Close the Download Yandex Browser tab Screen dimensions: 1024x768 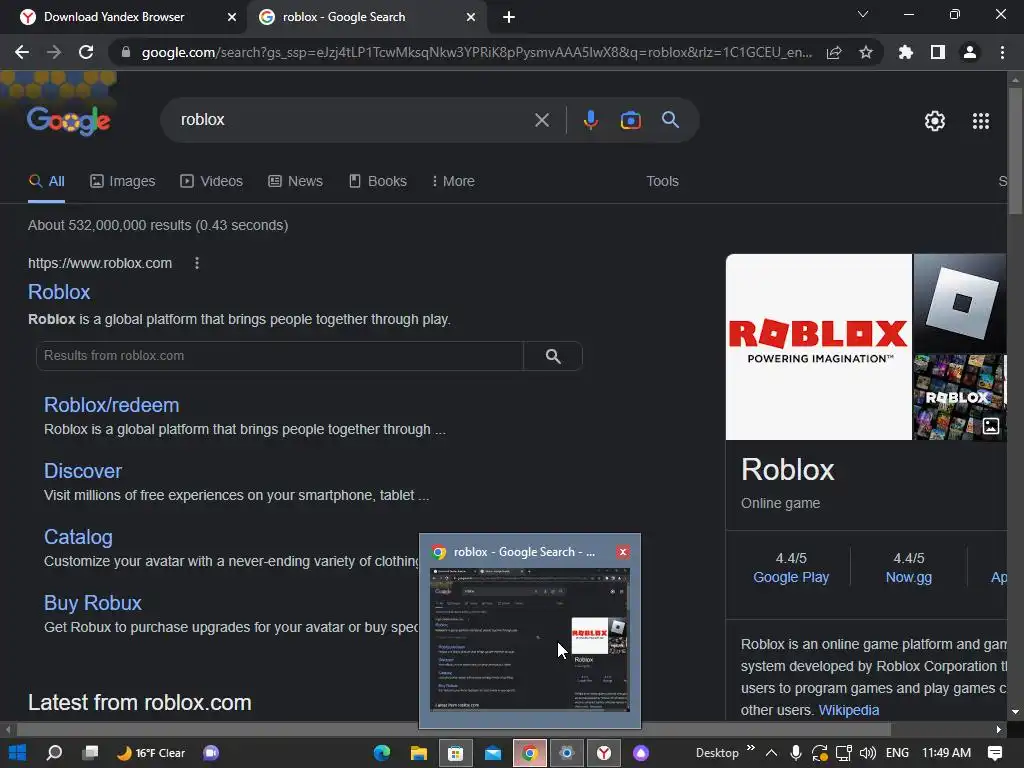pyautogui.click(x=232, y=17)
